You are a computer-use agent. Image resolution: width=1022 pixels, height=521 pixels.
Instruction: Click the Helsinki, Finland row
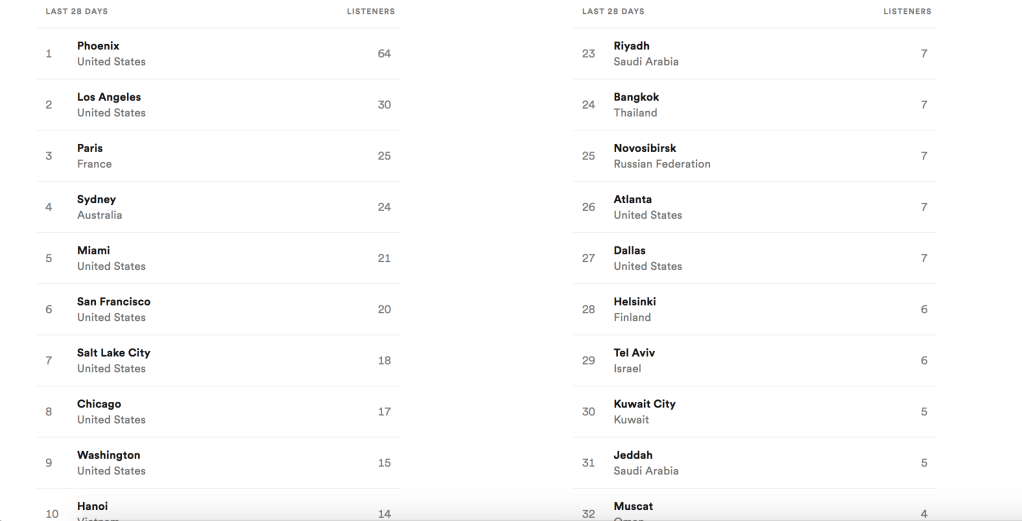[x=754, y=309]
